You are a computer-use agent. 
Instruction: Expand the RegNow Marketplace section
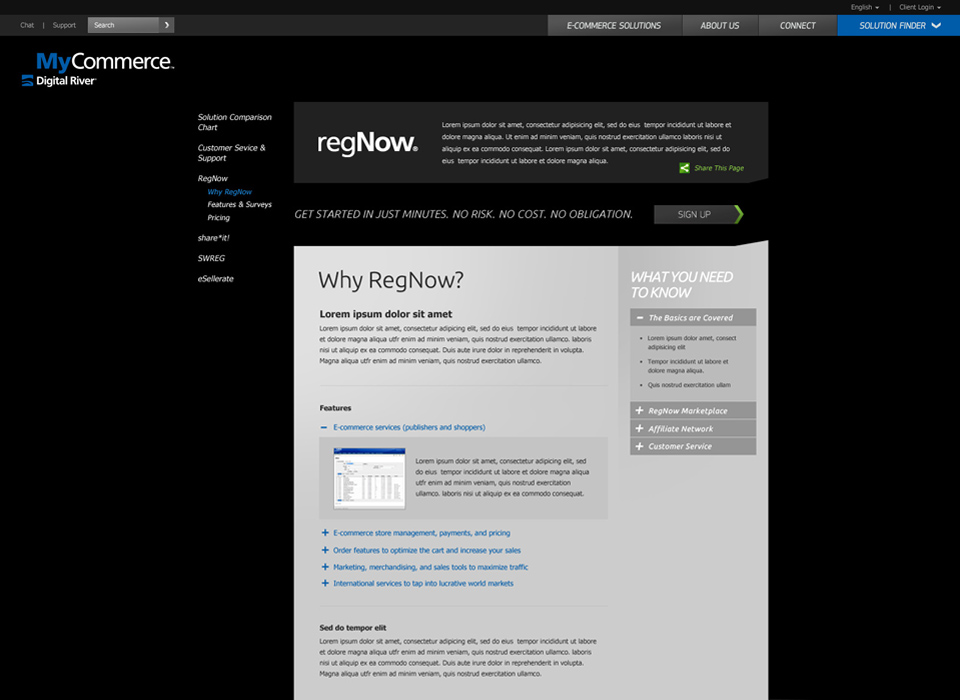point(693,410)
